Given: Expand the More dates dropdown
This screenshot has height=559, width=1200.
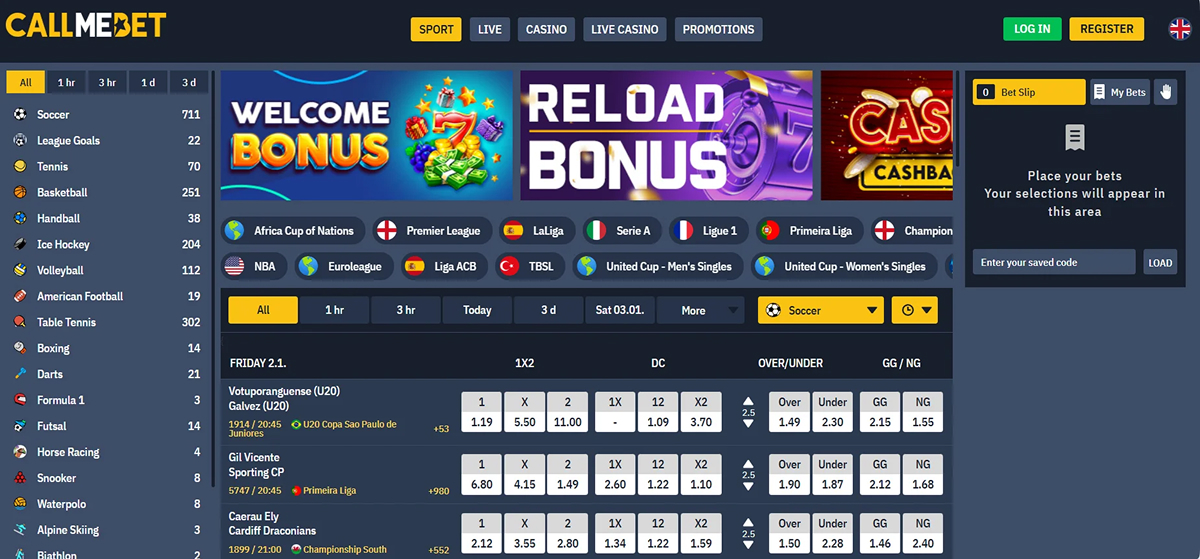Looking at the screenshot, I should pos(700,310).
